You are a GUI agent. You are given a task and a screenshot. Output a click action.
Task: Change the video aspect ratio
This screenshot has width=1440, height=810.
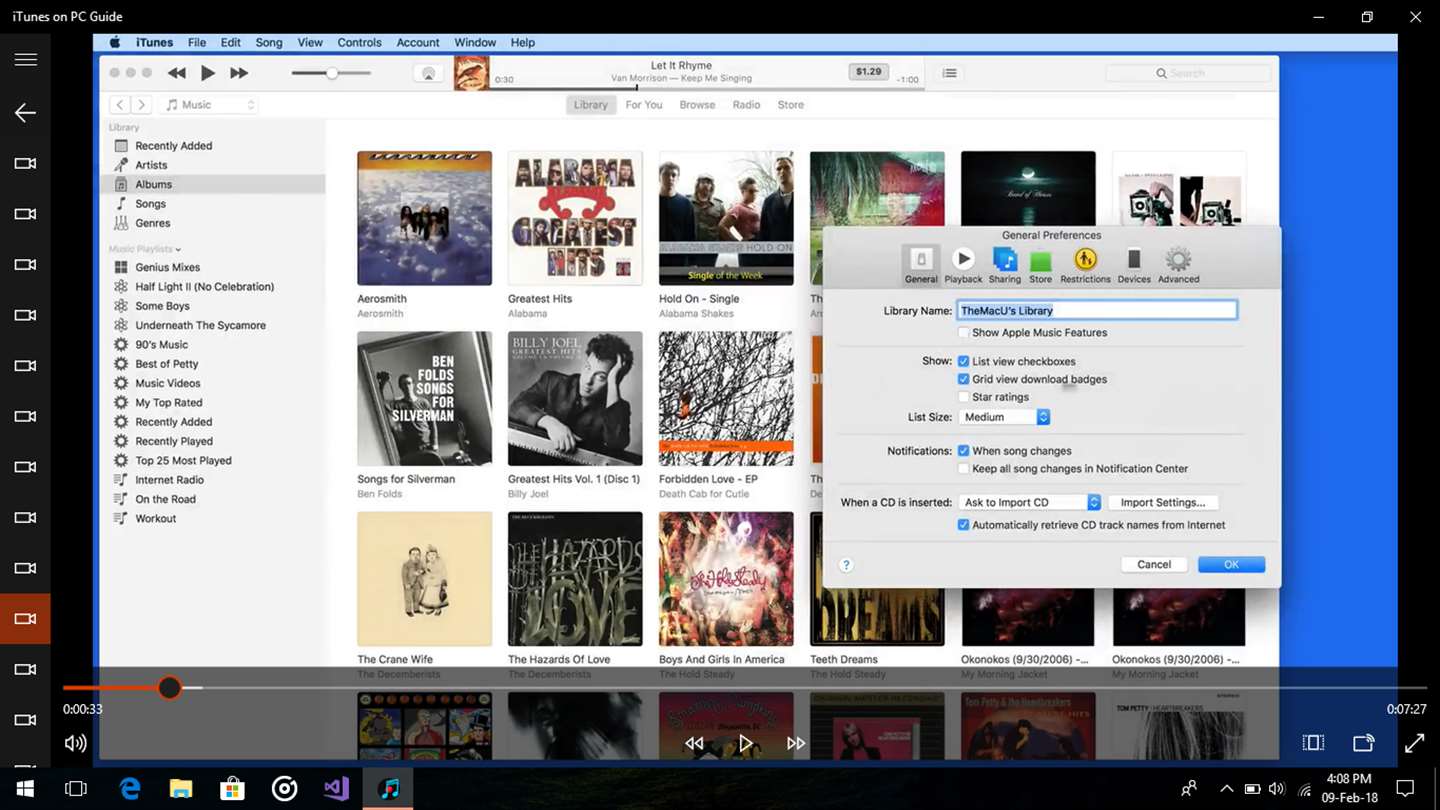[1313, 743]
